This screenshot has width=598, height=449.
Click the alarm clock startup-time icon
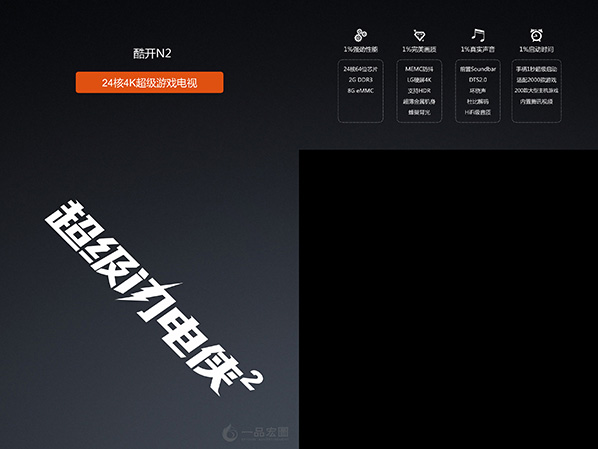point(536,35)
